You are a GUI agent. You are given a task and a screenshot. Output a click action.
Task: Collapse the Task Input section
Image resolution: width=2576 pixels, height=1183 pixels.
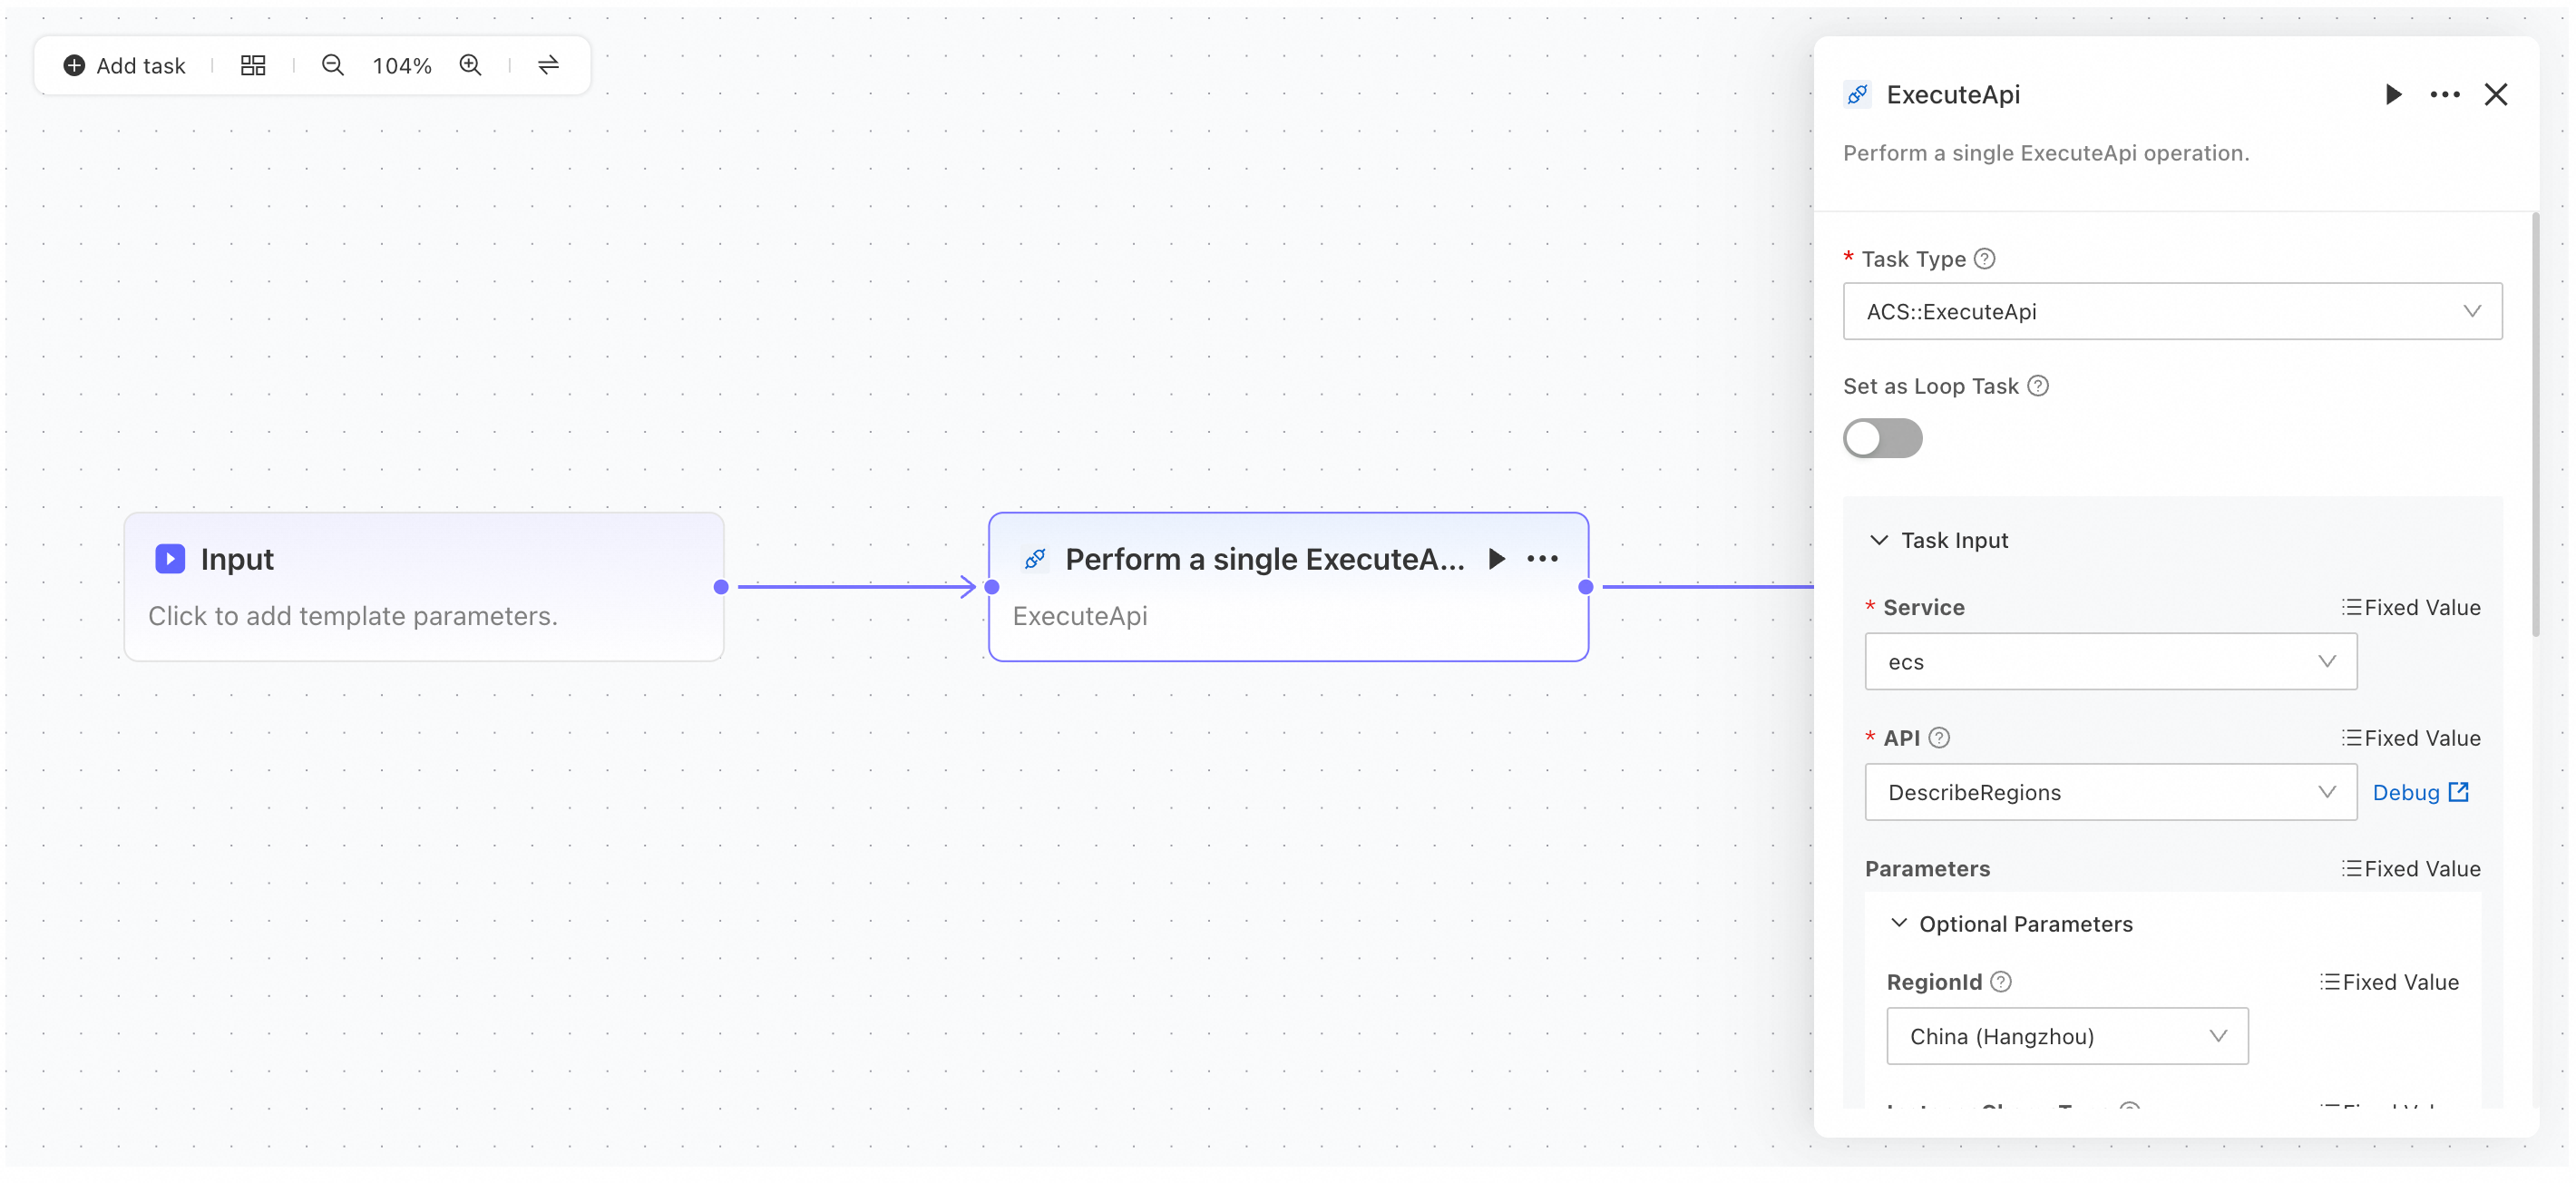click(1938, 541)
